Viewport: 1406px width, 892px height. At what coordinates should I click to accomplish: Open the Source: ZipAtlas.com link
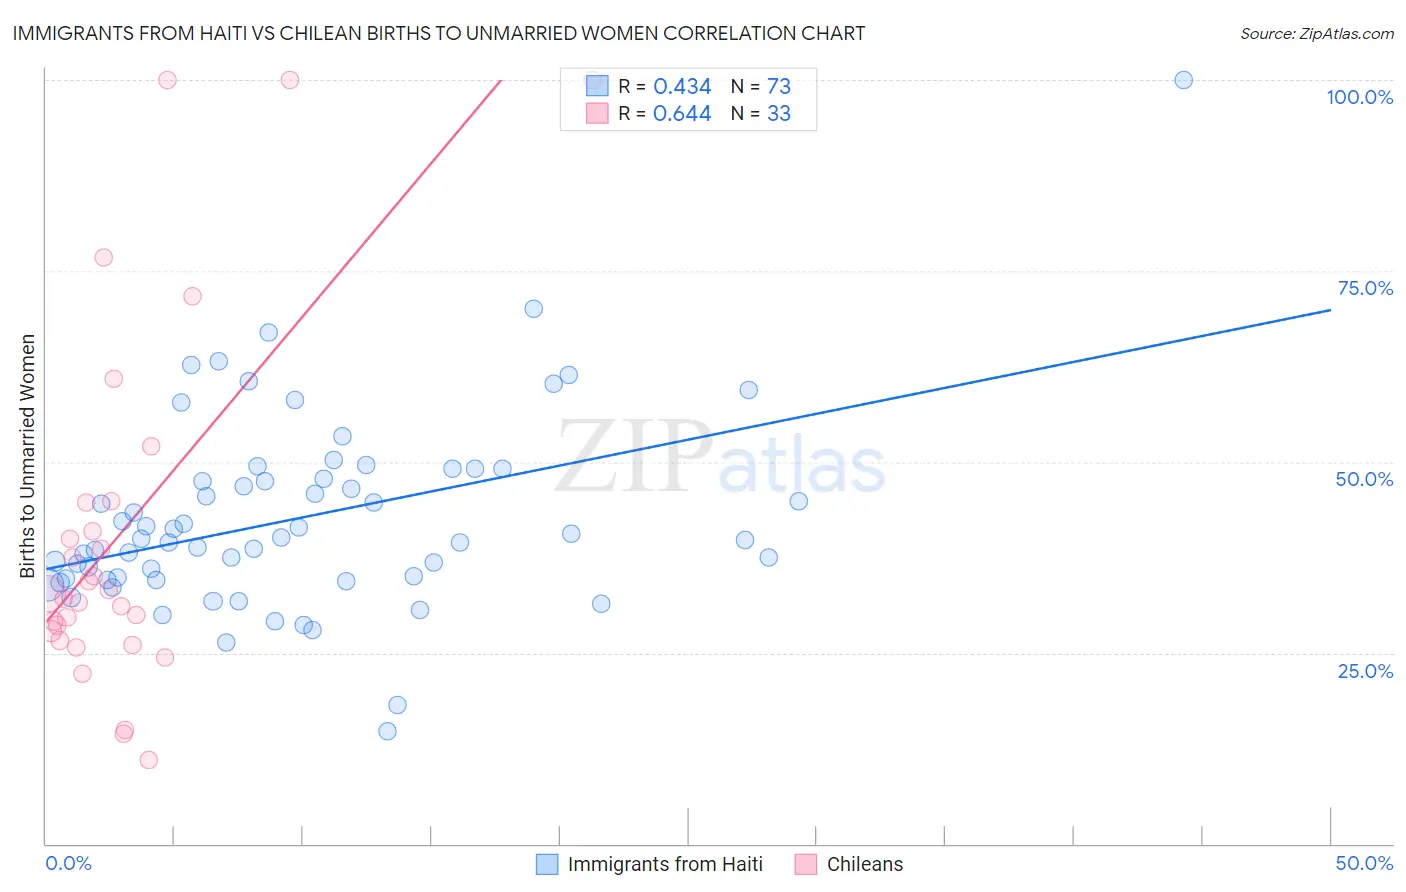(1316, 33)
